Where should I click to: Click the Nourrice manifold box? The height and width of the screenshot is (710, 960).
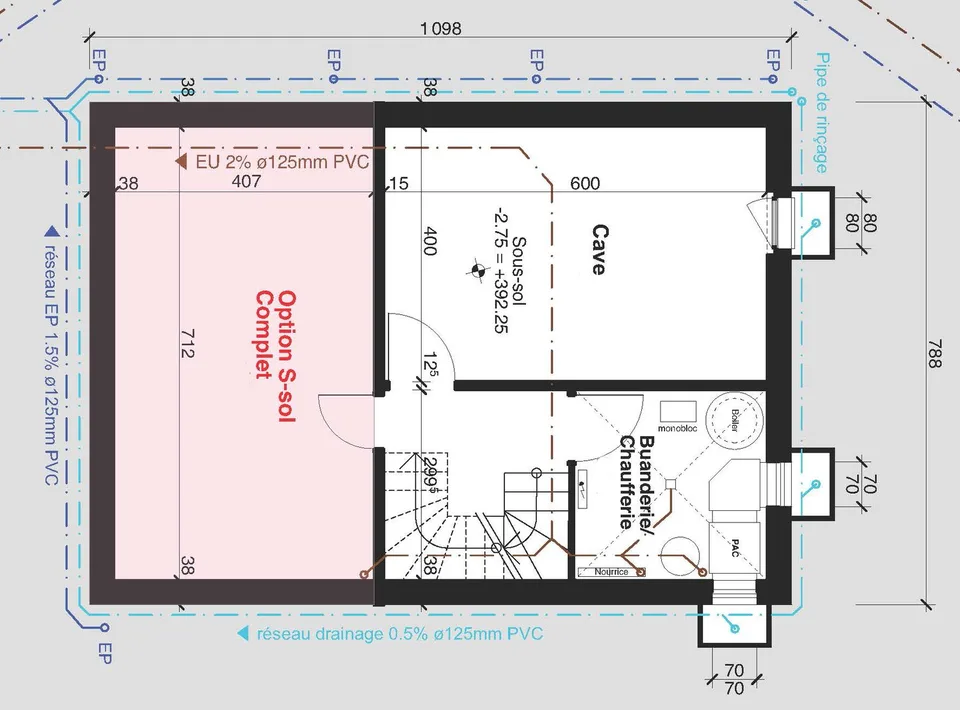pyautogui.click(x=611, y=572)
